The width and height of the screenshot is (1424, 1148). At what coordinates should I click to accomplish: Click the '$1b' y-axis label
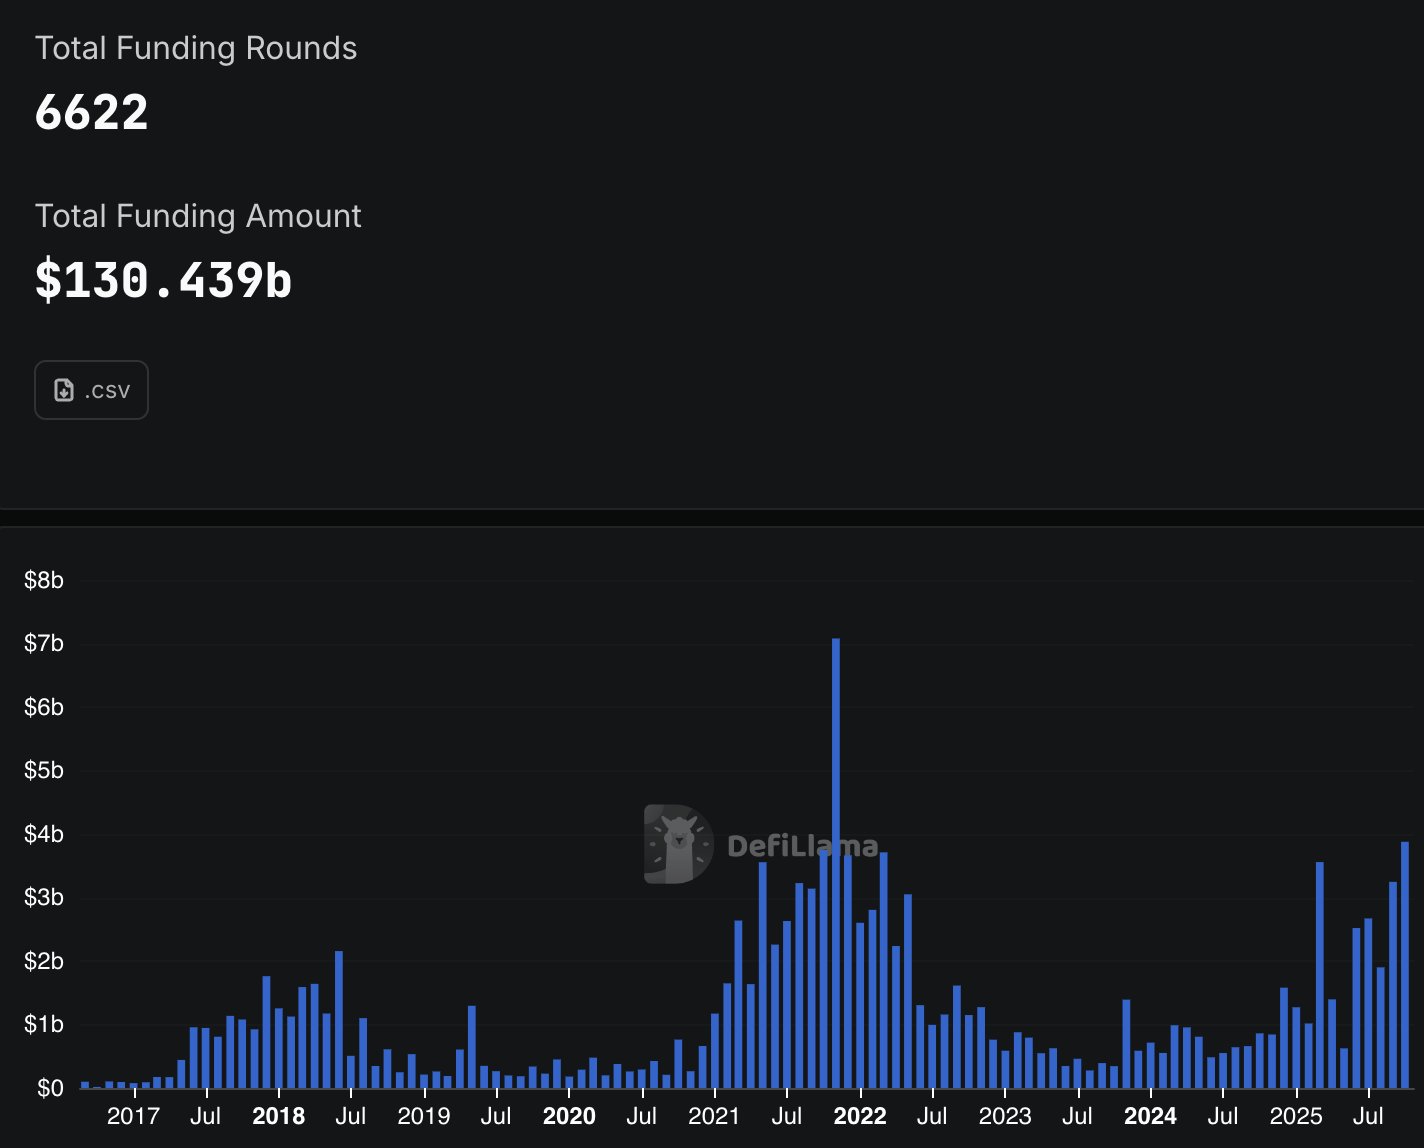(44, 1024)
